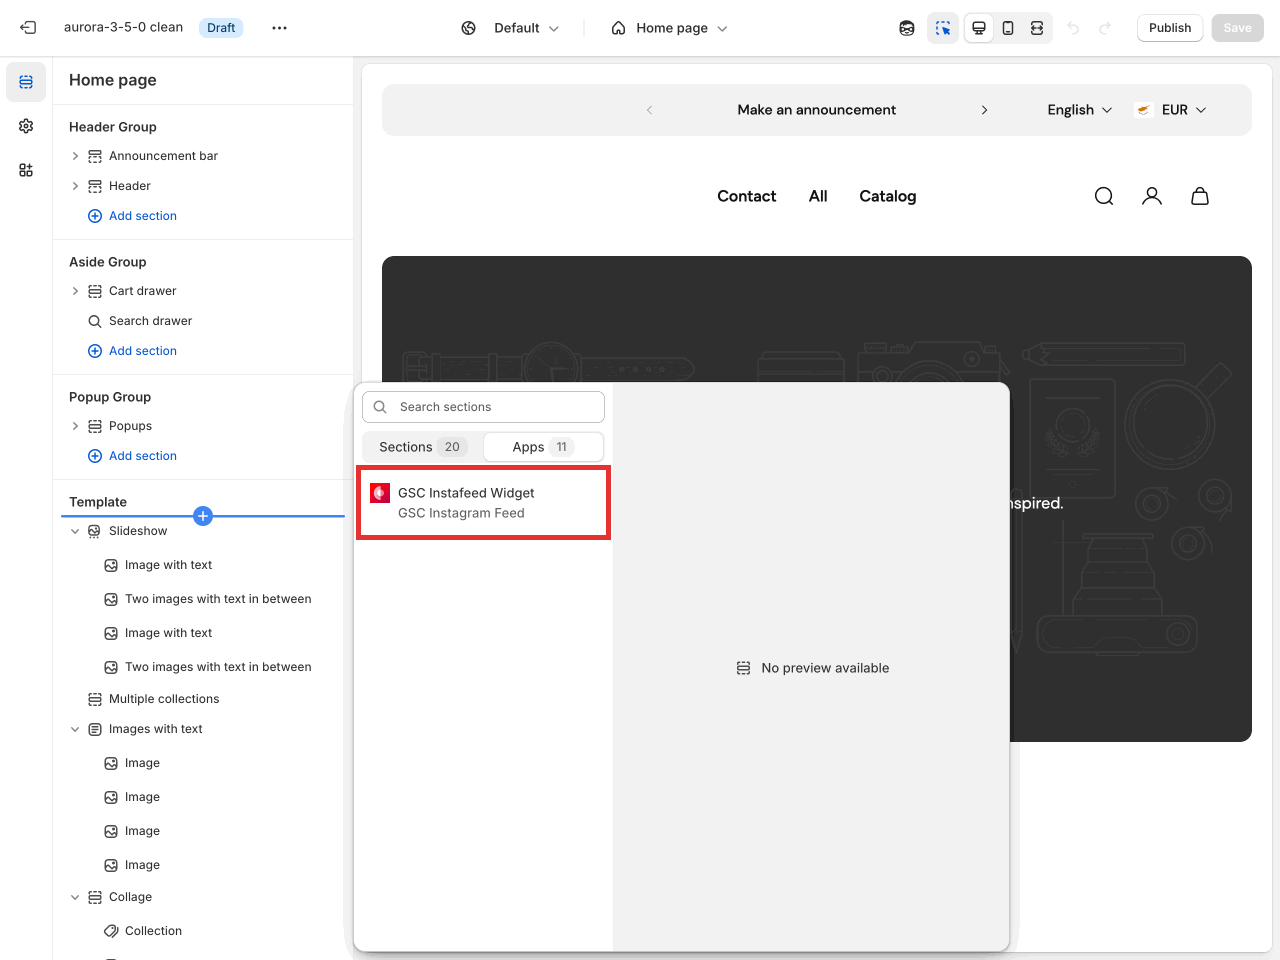Select the GSC Instafeed Widget app block
Viewport: 1280px width, 960px height.
[x=484, y=503]
